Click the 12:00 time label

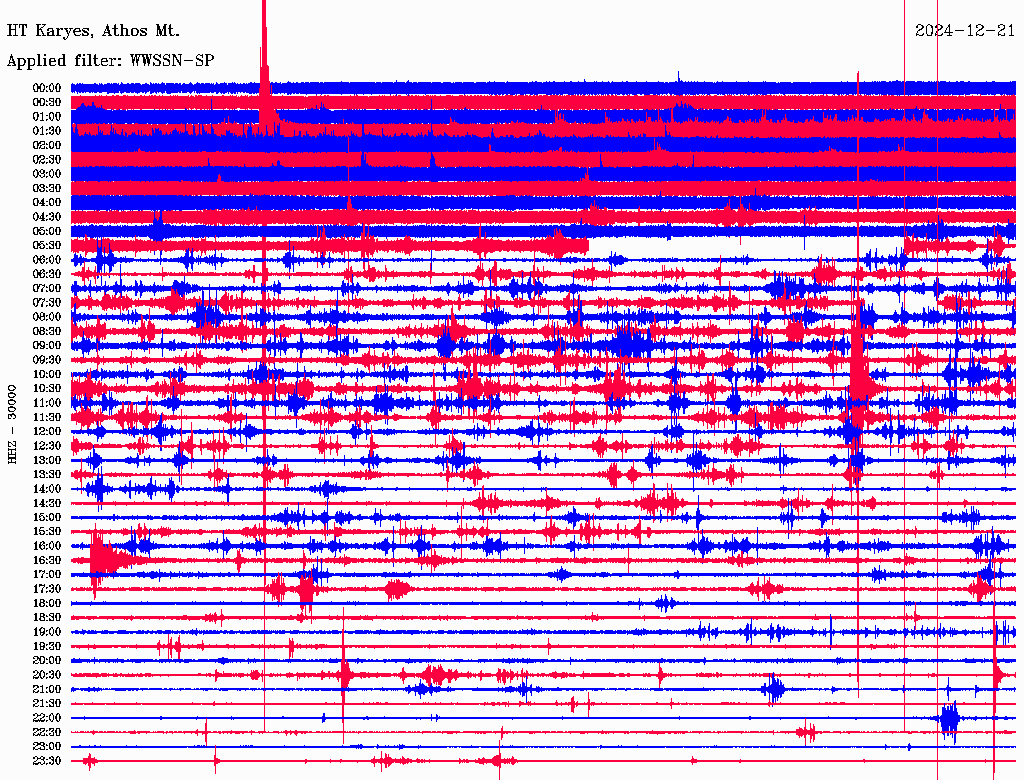click(x=47, y=431)
